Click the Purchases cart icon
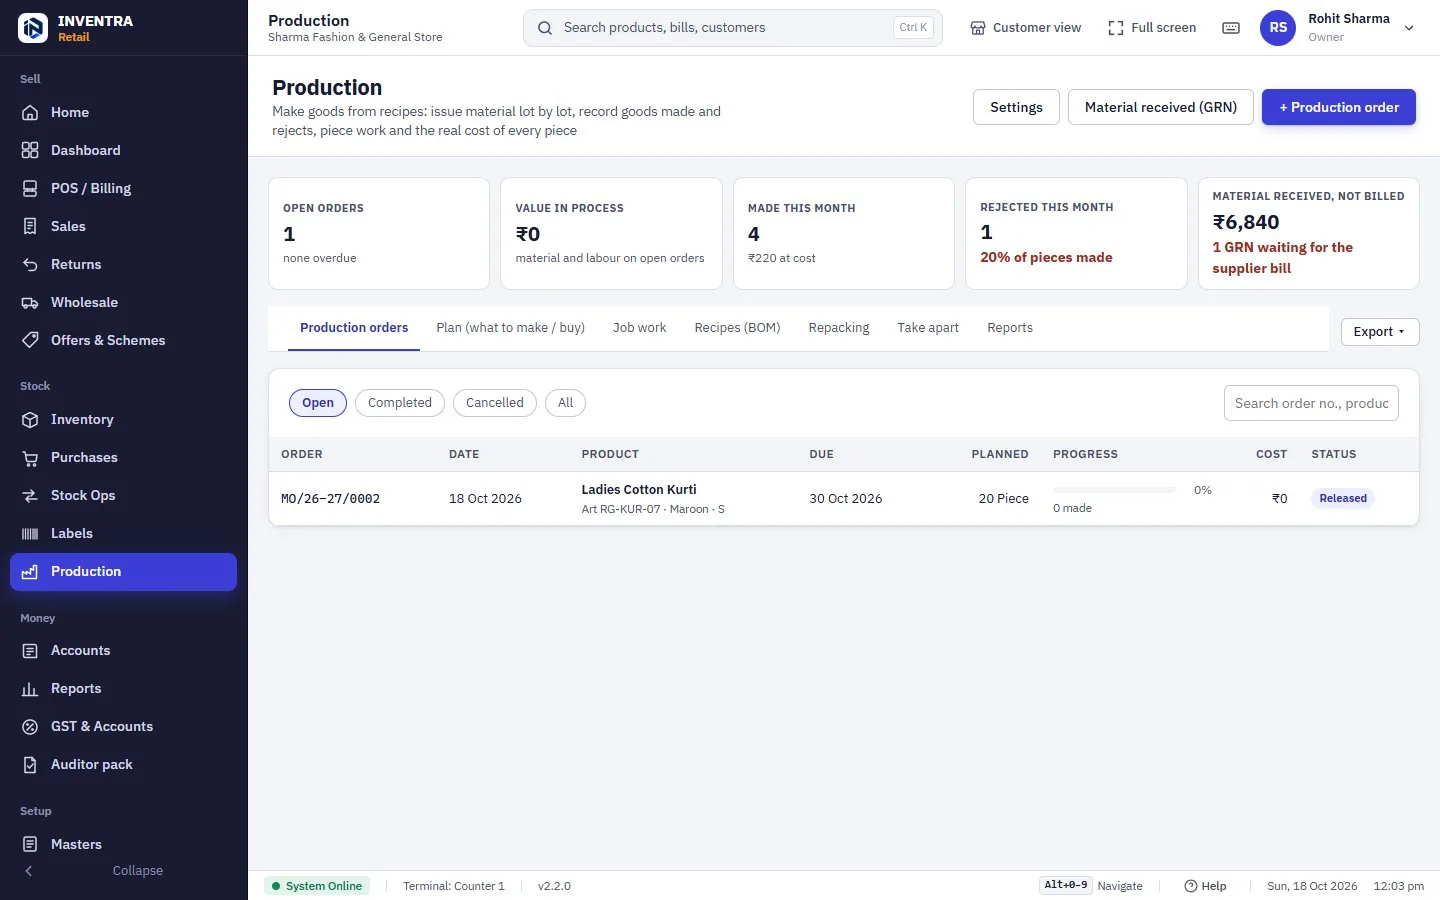The height and width of the screenshot is (900, 1440). click(x=30, y=457)
